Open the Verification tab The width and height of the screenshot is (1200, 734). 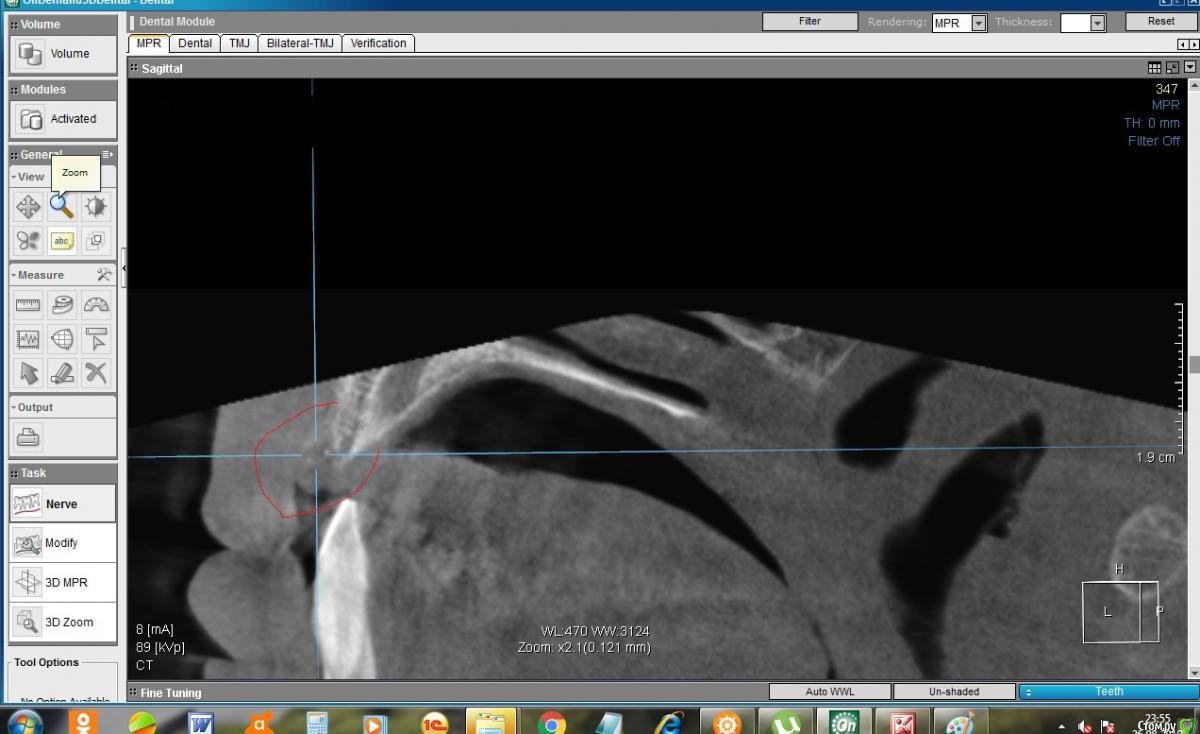(x=378, y=43)
